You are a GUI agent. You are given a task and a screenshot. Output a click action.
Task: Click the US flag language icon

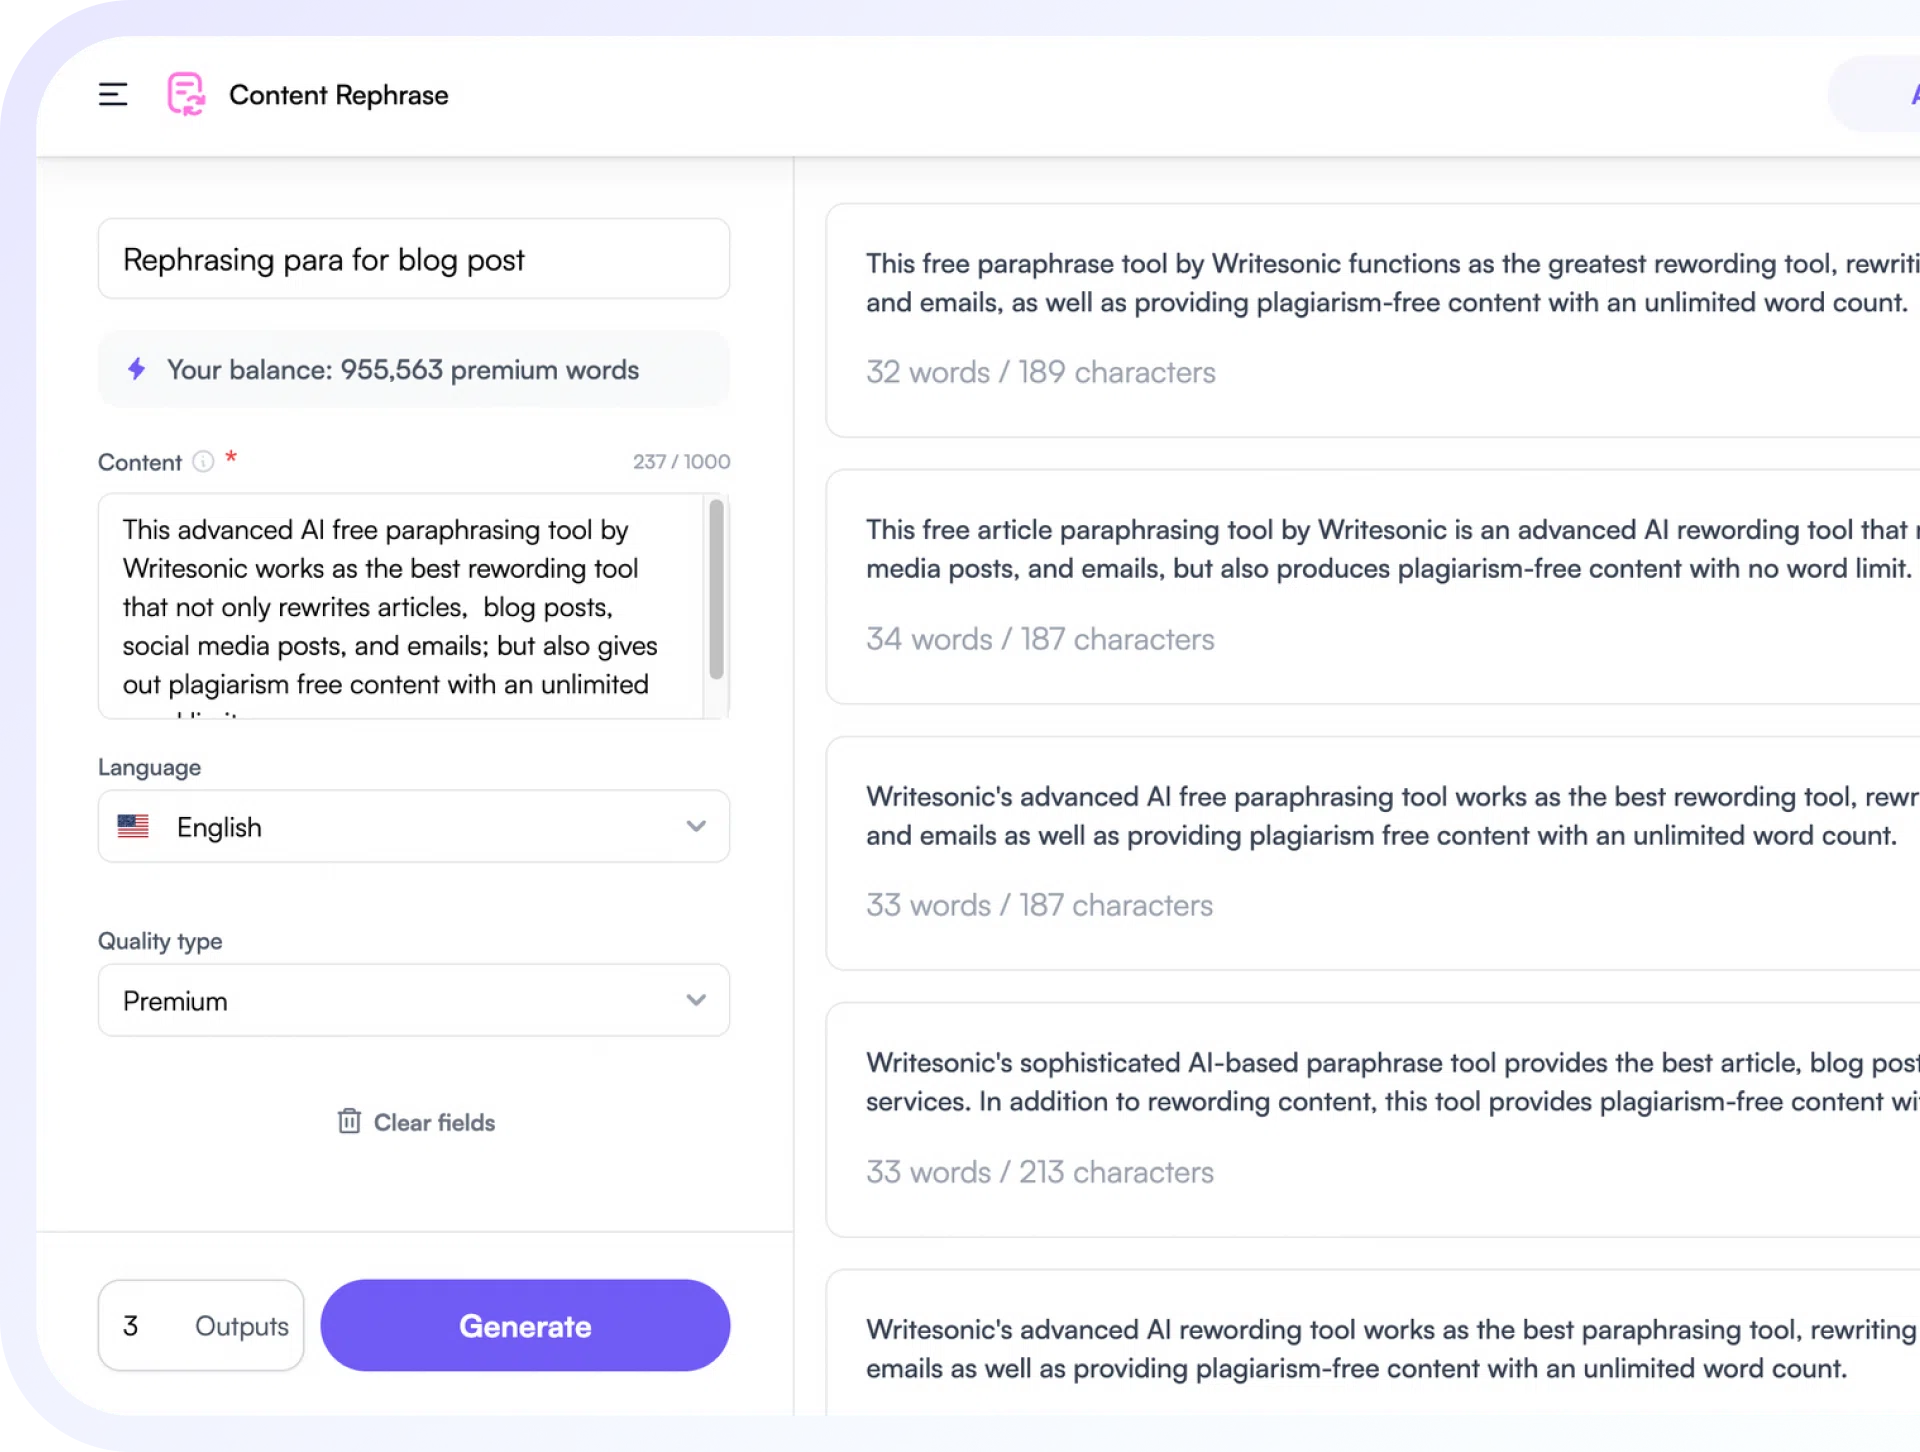point(137,825)
